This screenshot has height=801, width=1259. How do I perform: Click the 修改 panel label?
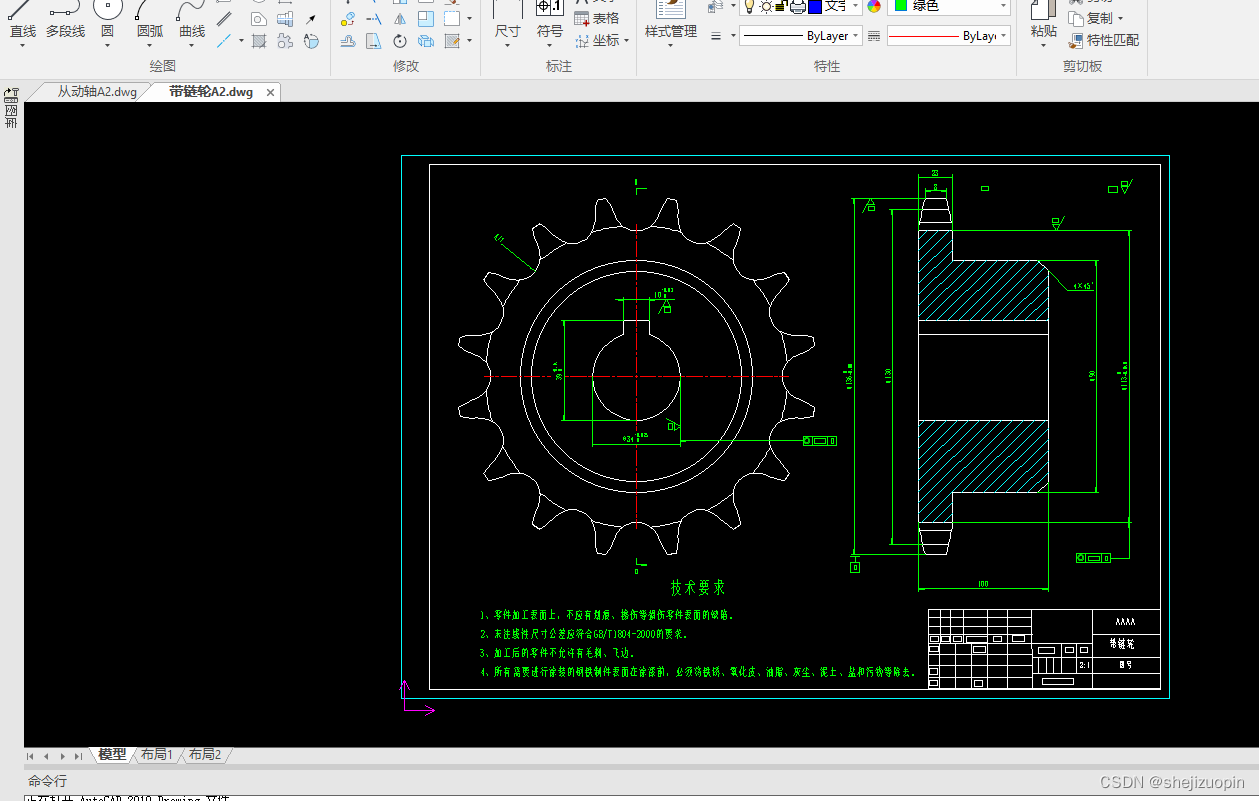[x=406, y=66]
